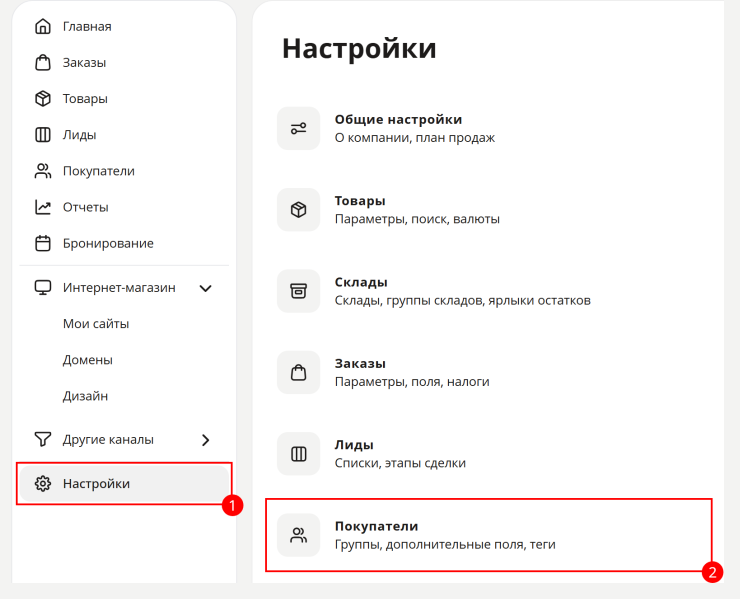Click text 'Параметры, поиск, валюты'
Screen dimensions: 740x599
tap(417, 219)
